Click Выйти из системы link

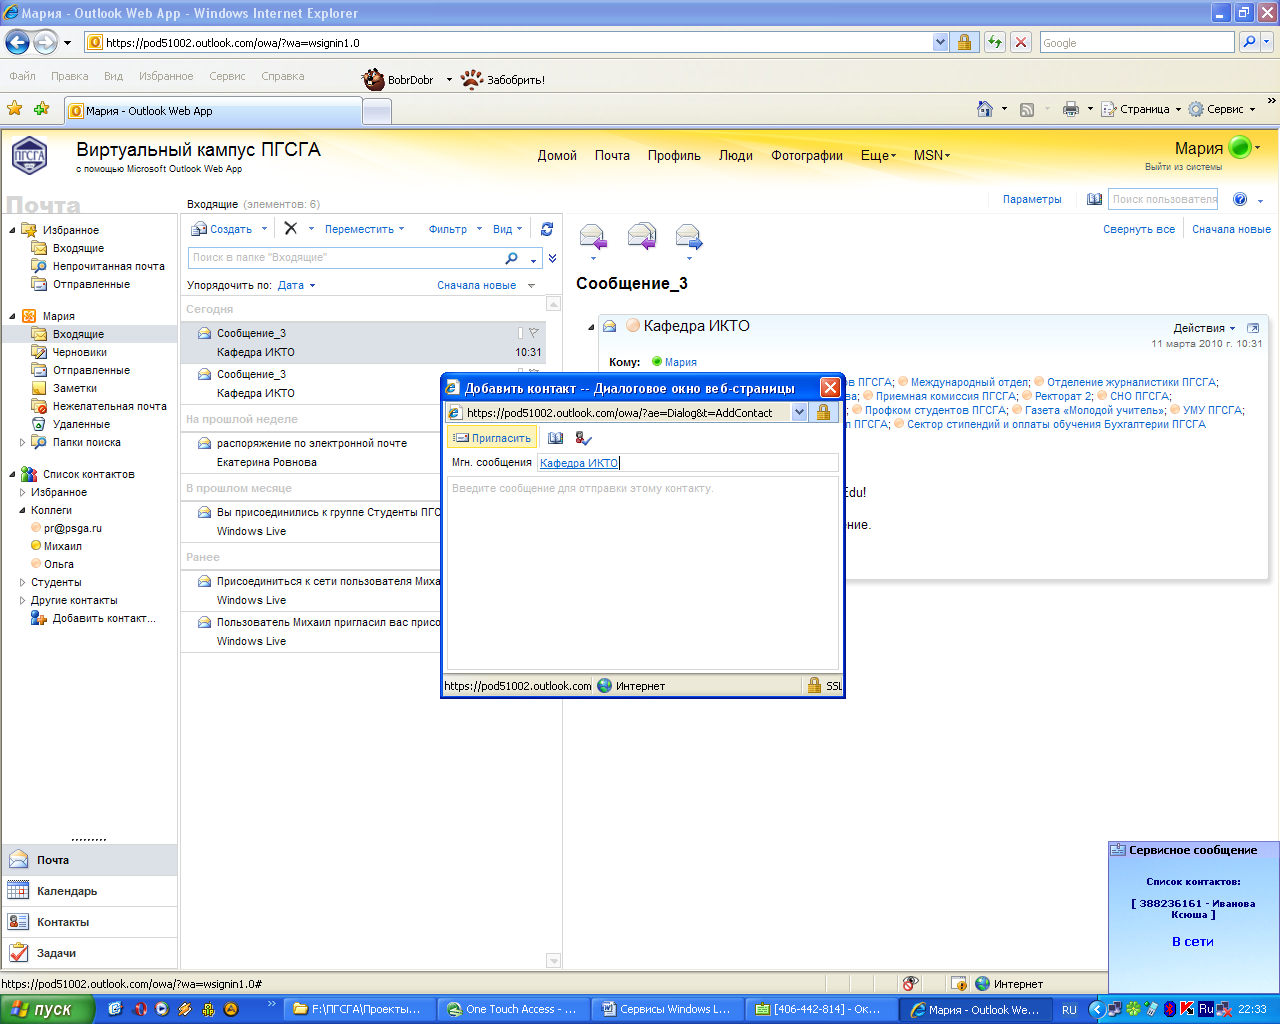point(1183,167)
